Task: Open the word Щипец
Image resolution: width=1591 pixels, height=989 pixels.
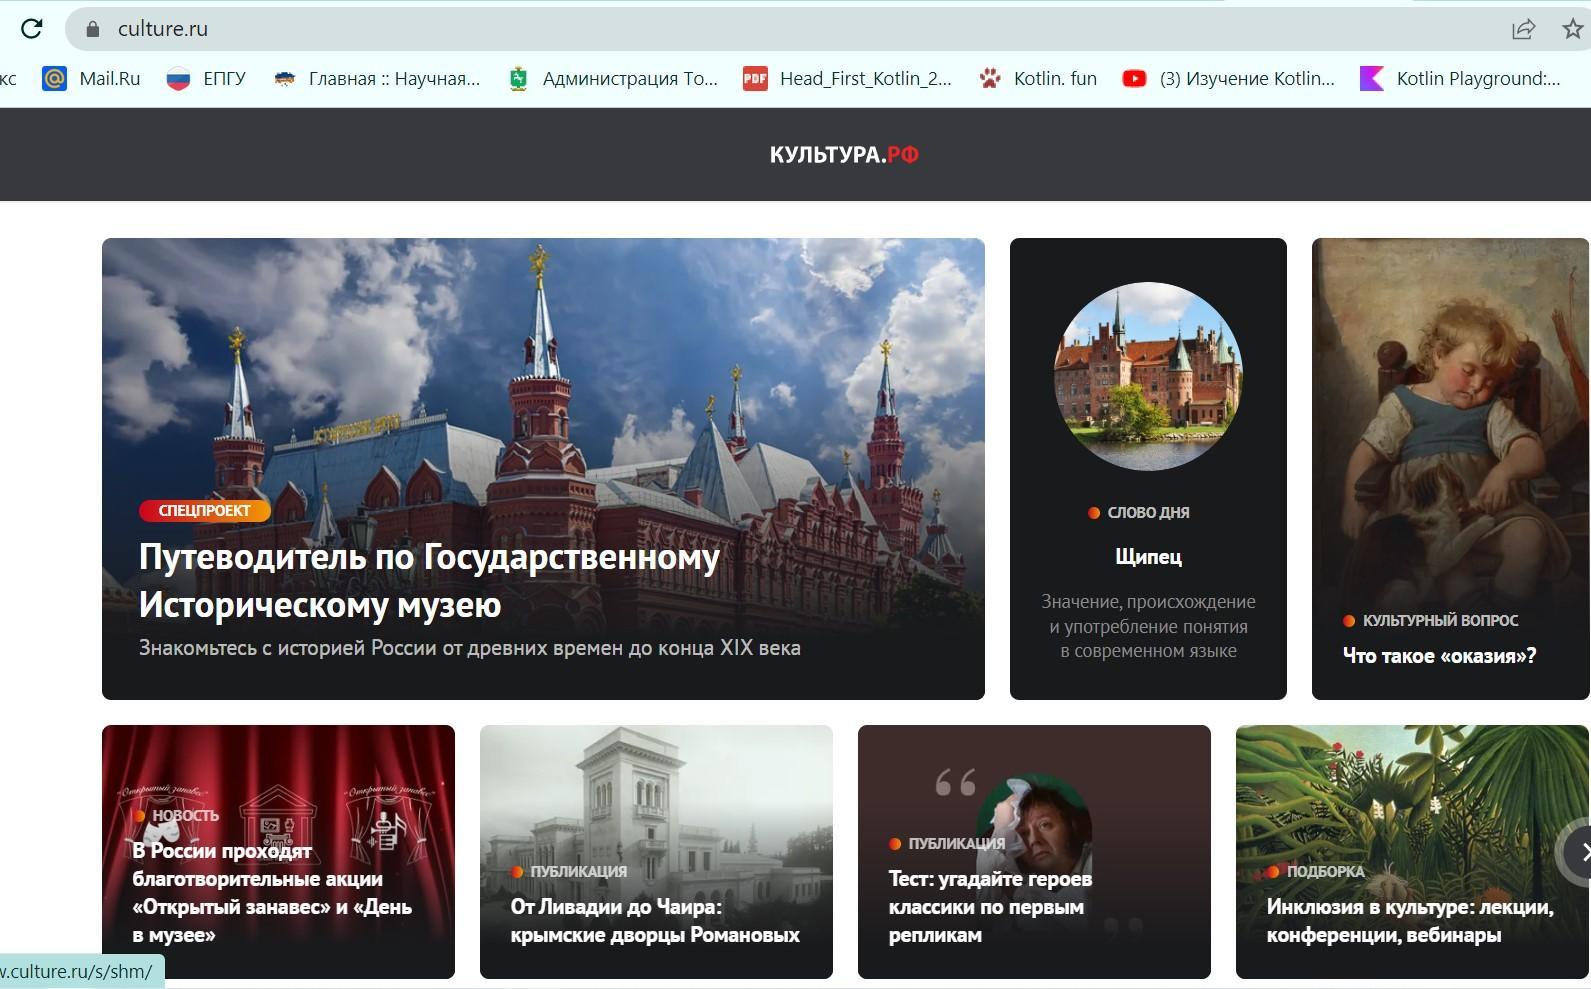Action: [x=1148, y=557]
